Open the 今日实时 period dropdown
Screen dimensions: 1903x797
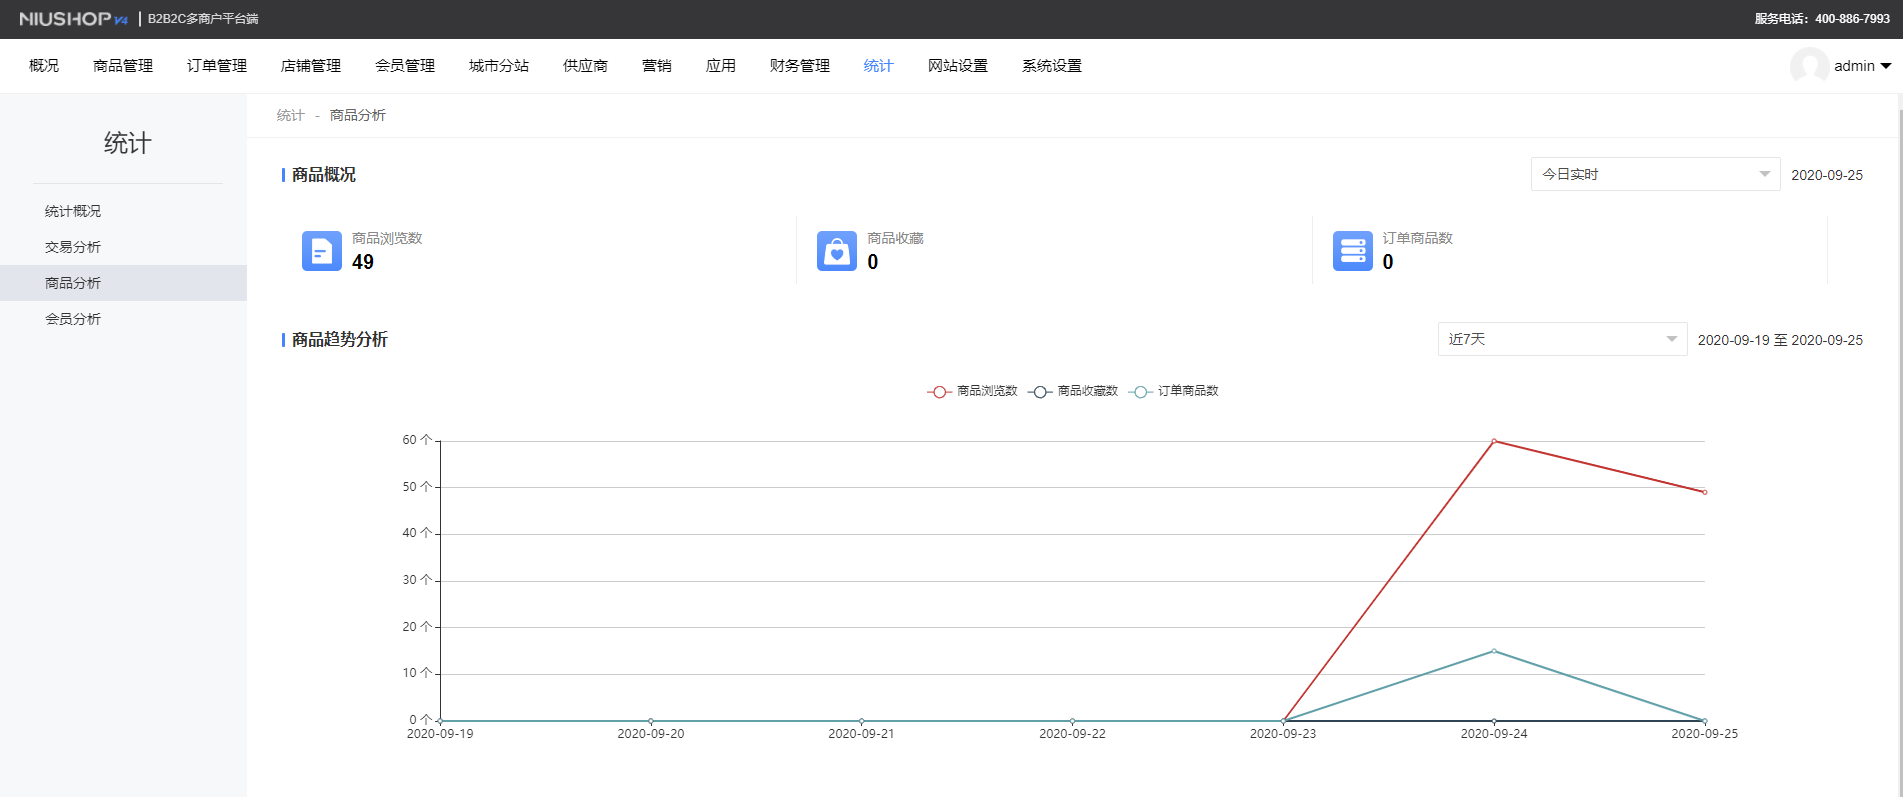[x=1655, y=174]
